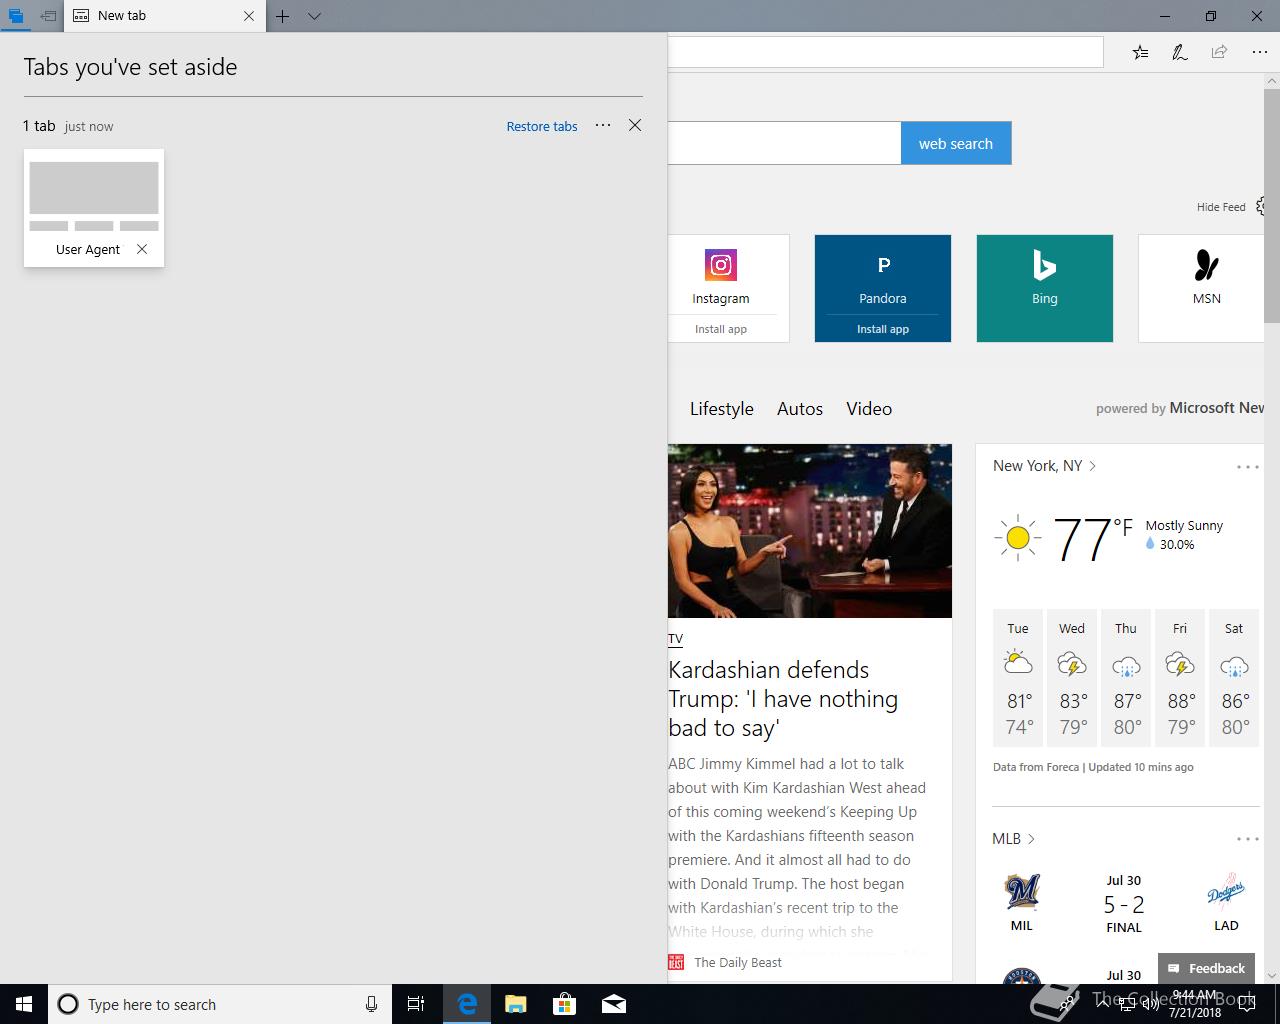Select the New tab in tab strip
The width and height of the screenshot is (1280, 1024).
[165, 16]
